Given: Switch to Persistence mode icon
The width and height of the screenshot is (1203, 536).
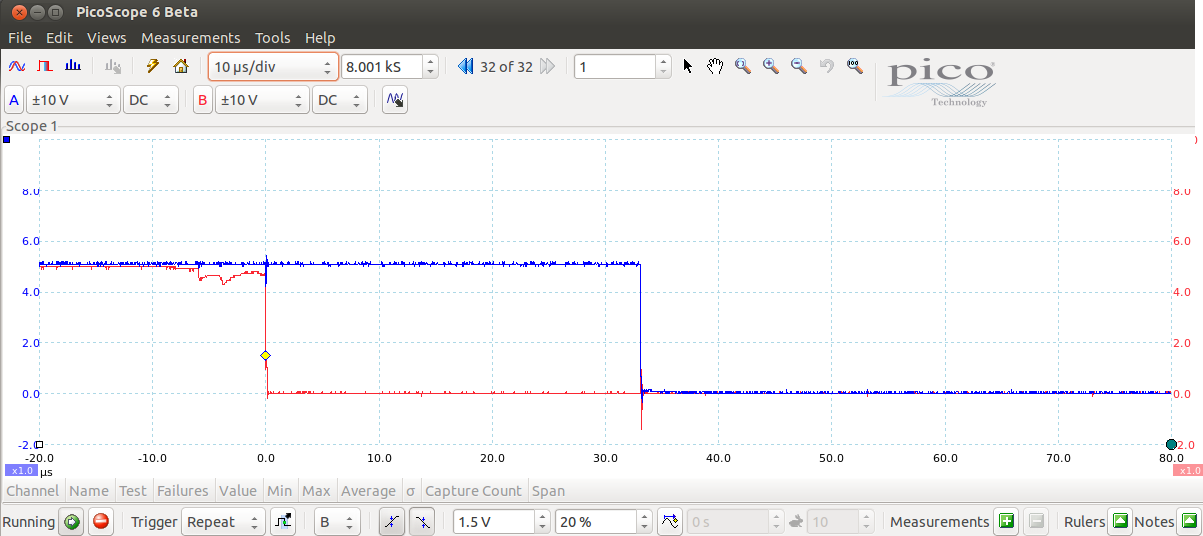Looking at the screenshot, I should tap(44, 67).
